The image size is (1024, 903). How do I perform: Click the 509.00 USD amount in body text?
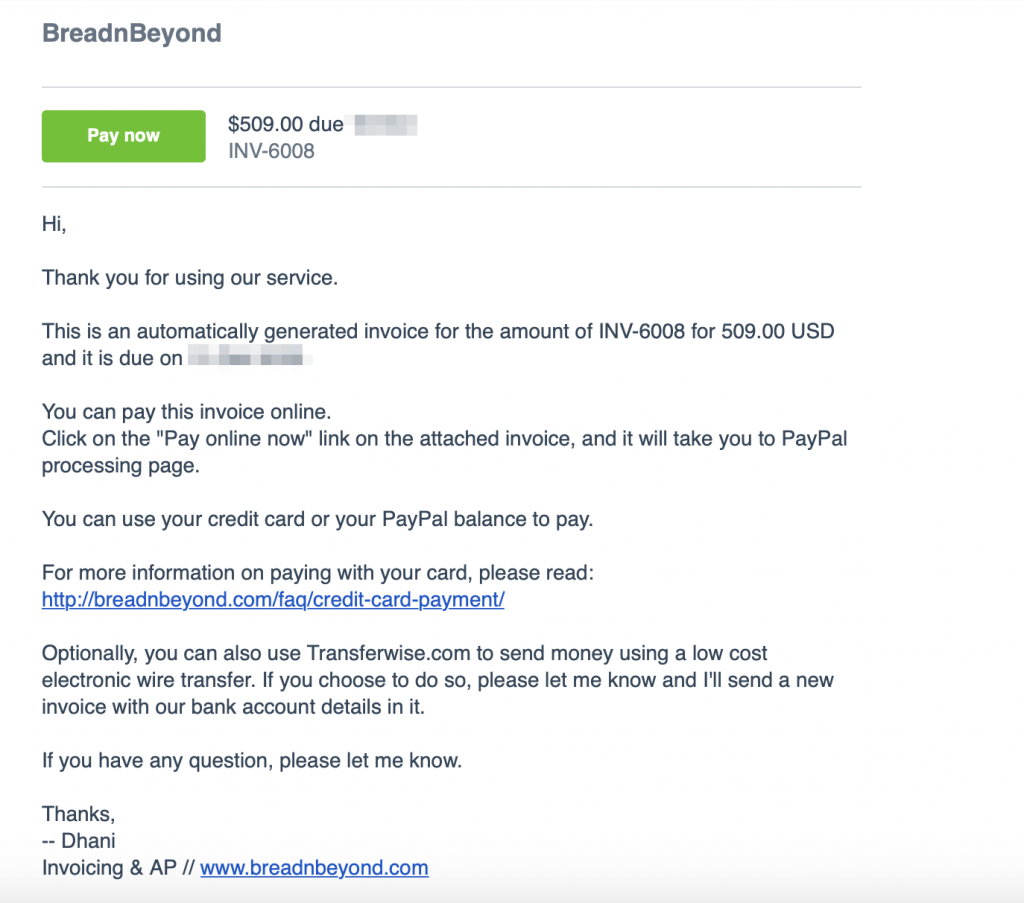776,331
